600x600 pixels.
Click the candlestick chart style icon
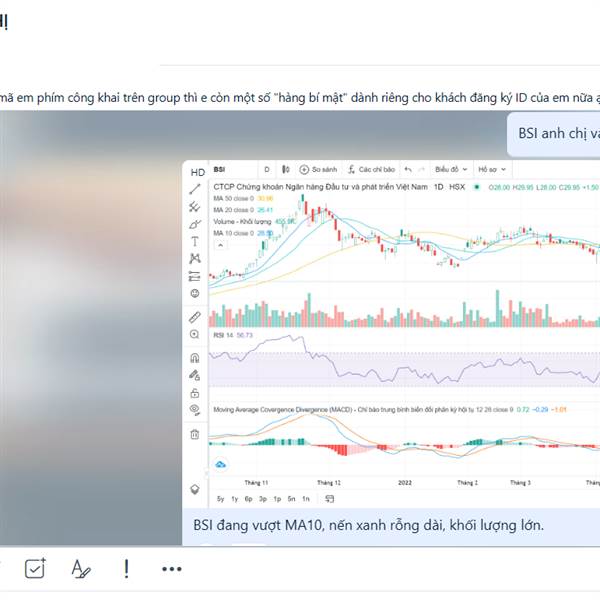tap(285, 170)
